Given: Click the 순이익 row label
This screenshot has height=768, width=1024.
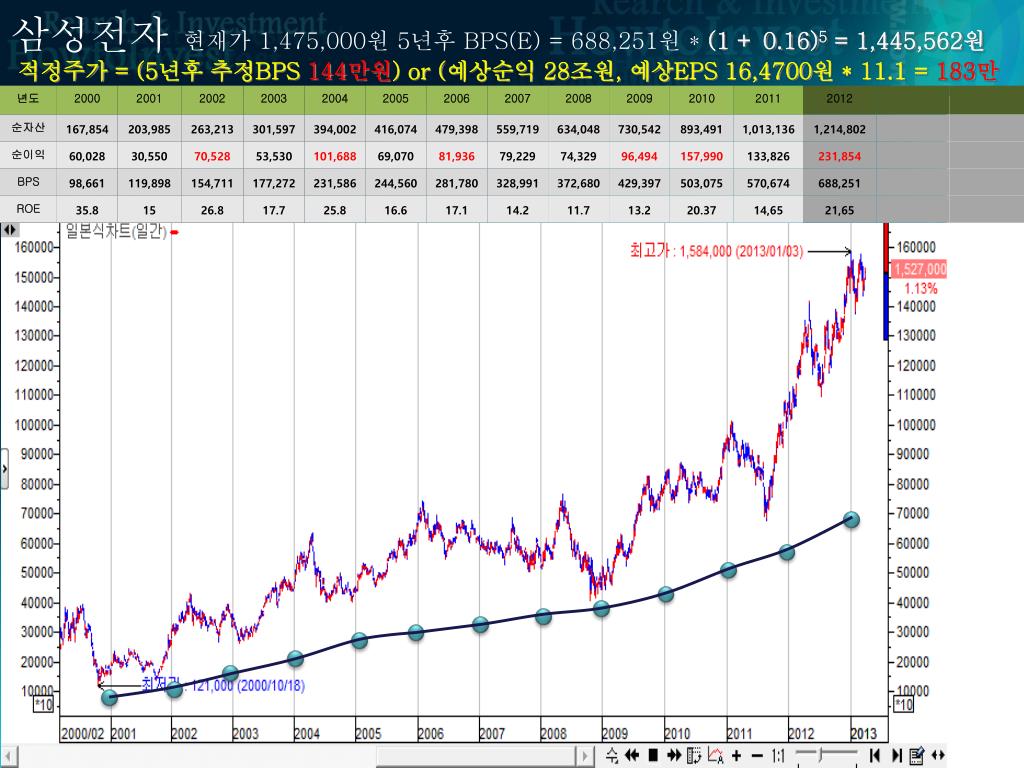Looking at the screenshot, I should point(28,155).
